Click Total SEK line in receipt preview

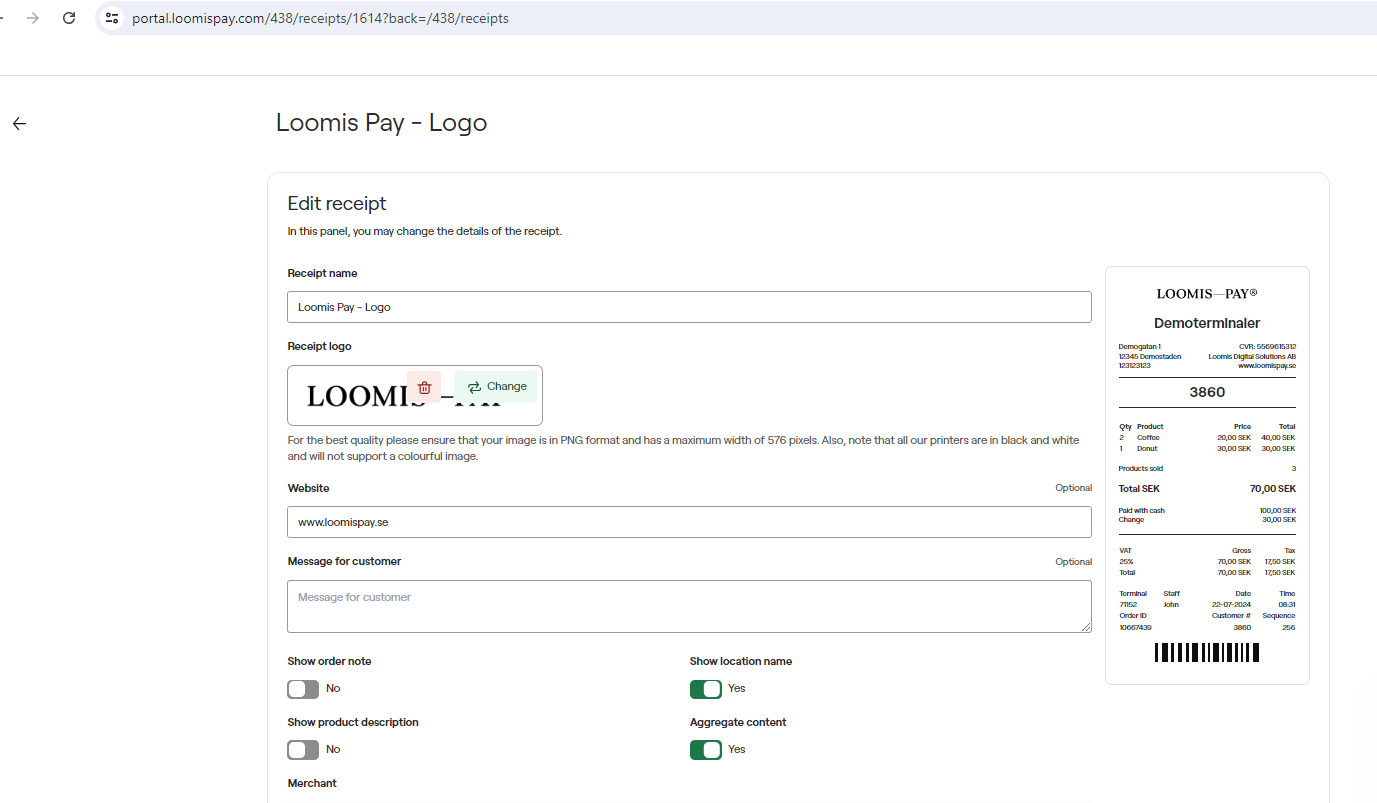(x=1206, y=489)
